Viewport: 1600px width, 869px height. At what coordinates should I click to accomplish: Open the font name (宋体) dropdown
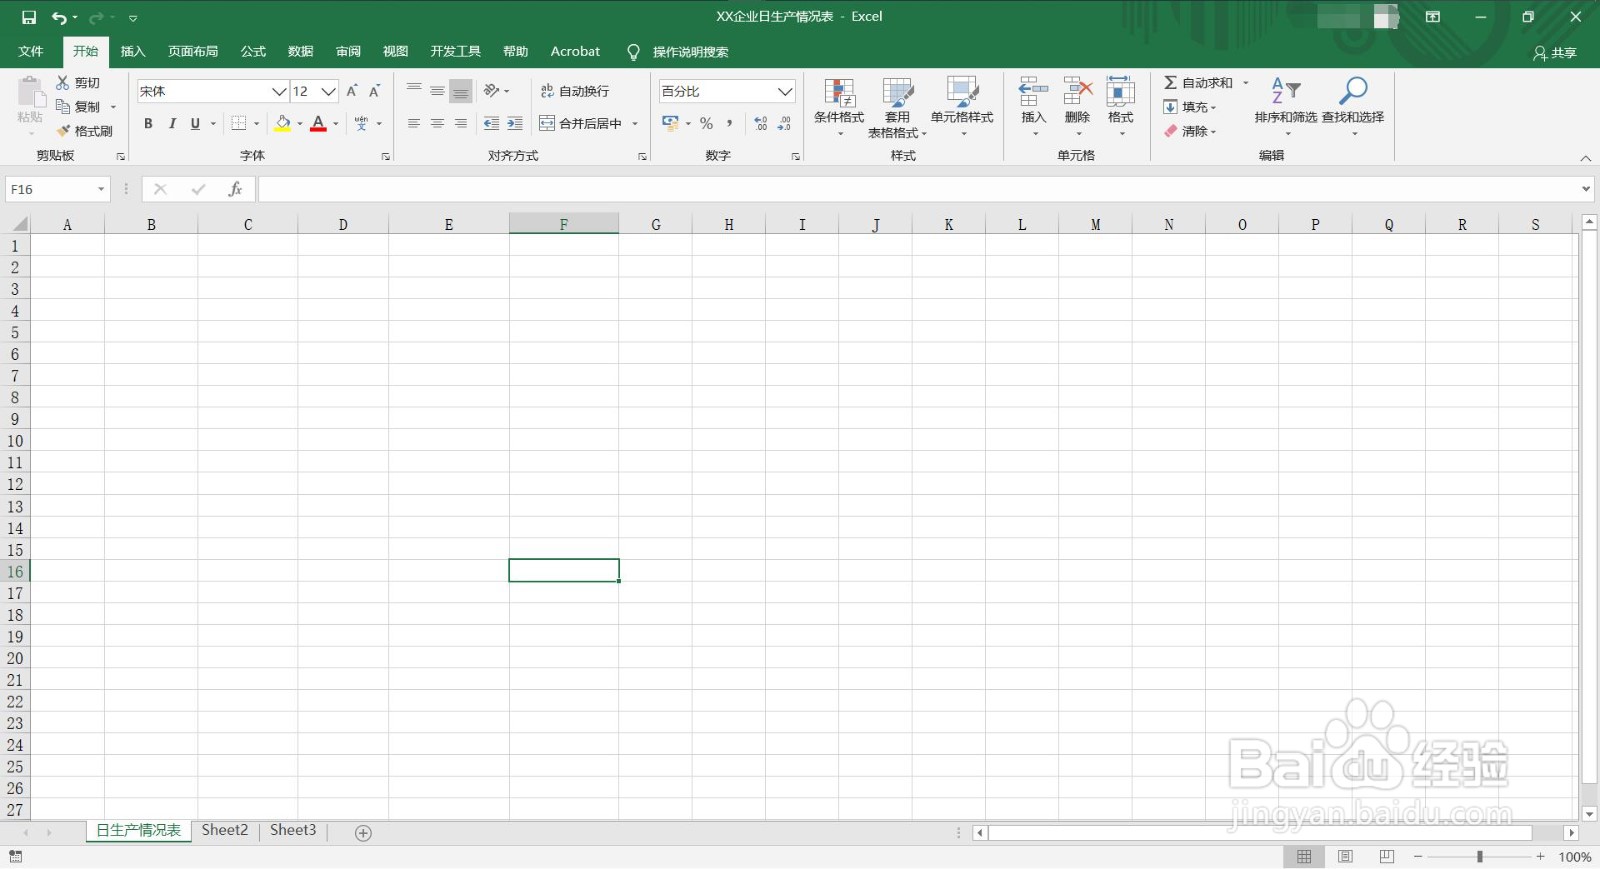279,91
